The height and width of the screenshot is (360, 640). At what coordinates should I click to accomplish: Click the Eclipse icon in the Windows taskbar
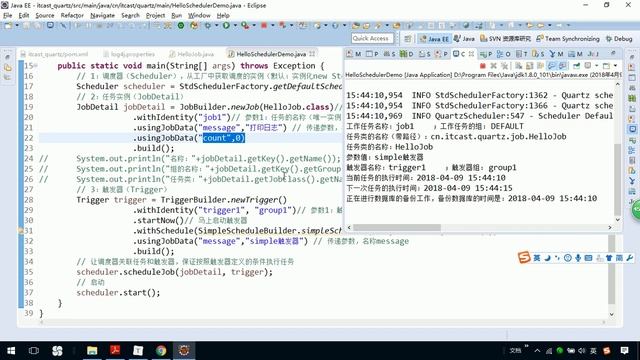coord(184,350)
